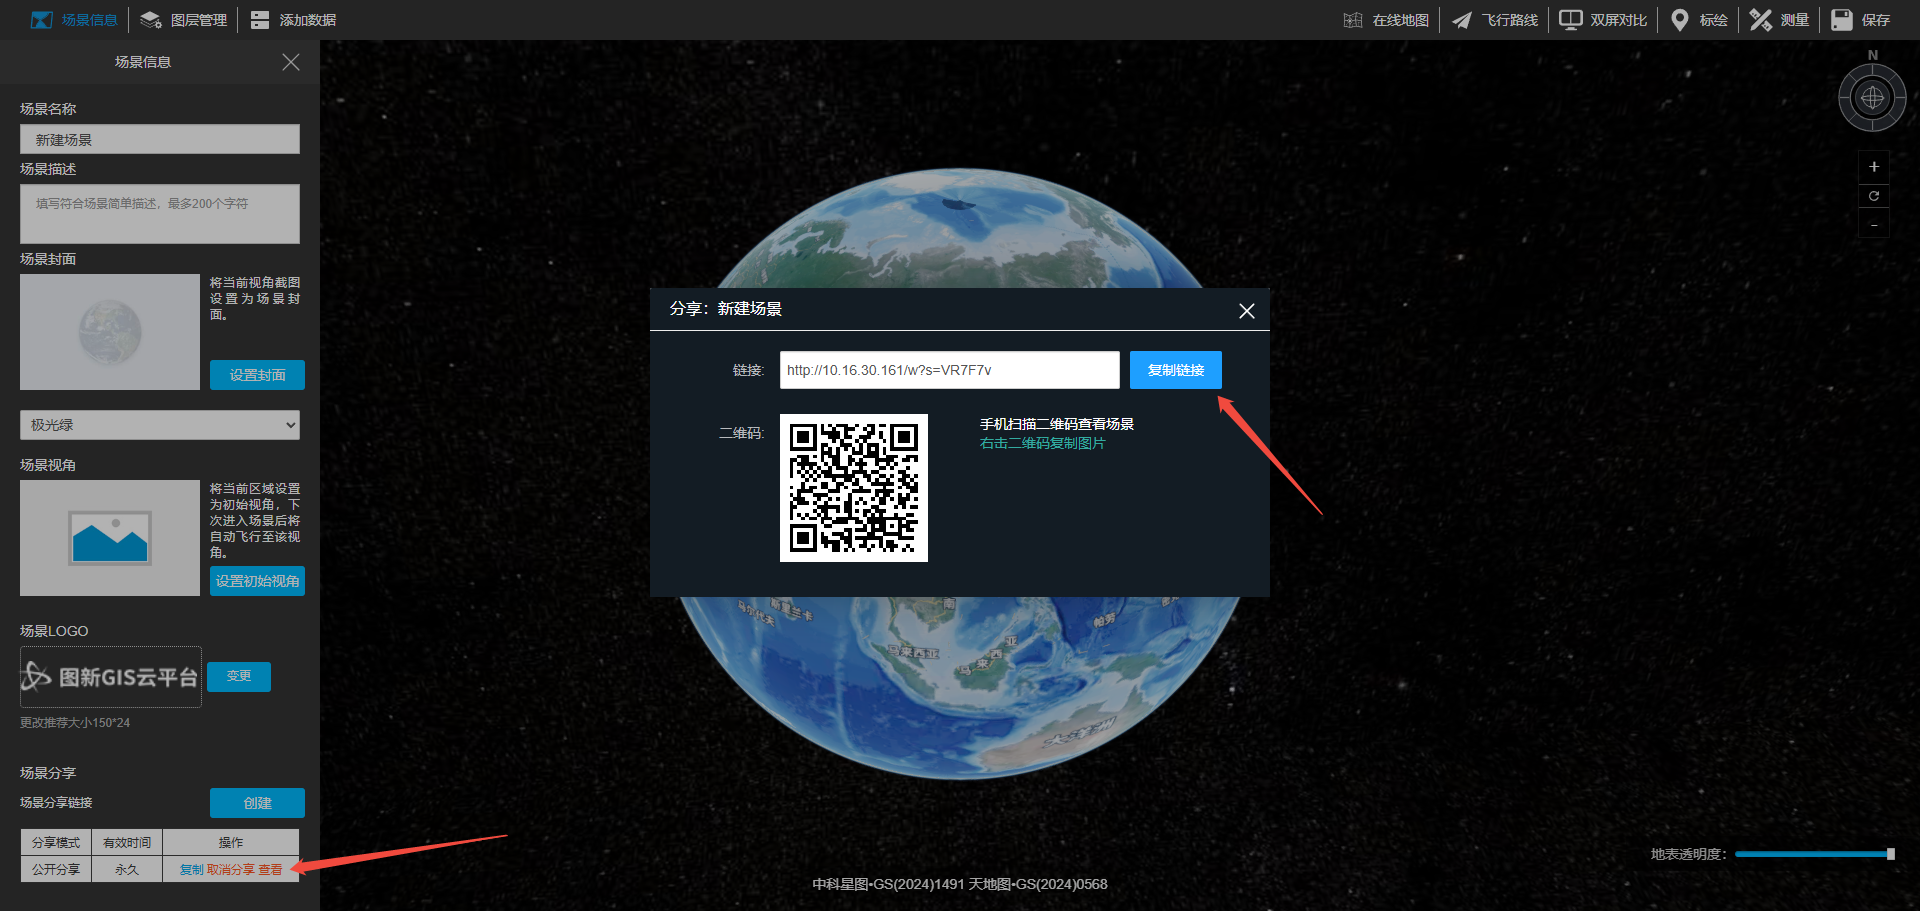Enable 双屏对比 dual screen comparison
The image size is (1920, 911).
point(1604,20)
